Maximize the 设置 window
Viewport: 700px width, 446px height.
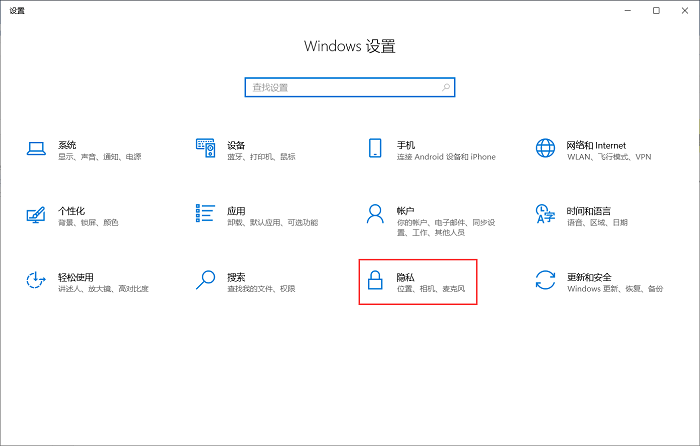pyautogui.click(x=656, y=10)
